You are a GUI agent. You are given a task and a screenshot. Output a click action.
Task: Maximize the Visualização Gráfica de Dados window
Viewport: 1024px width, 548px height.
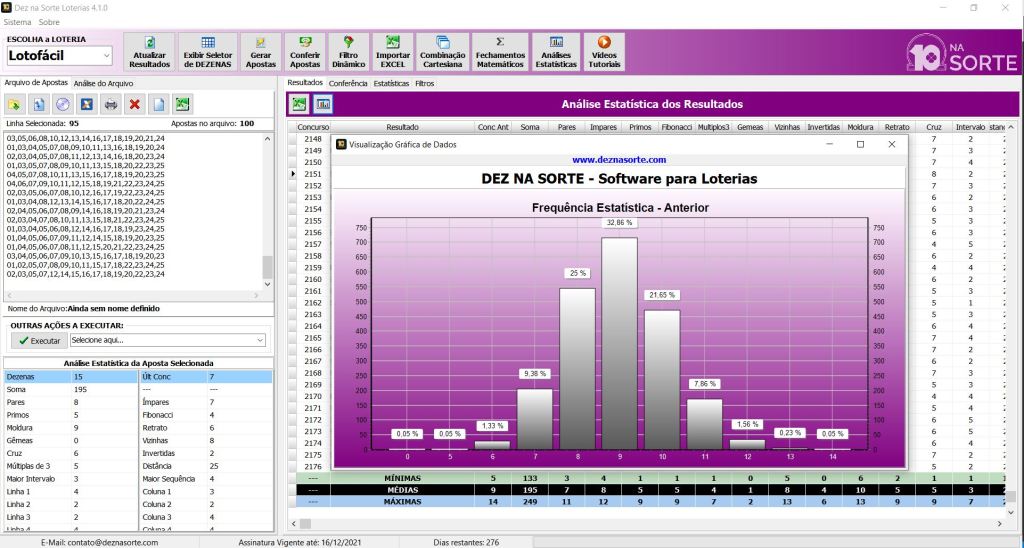860,144
